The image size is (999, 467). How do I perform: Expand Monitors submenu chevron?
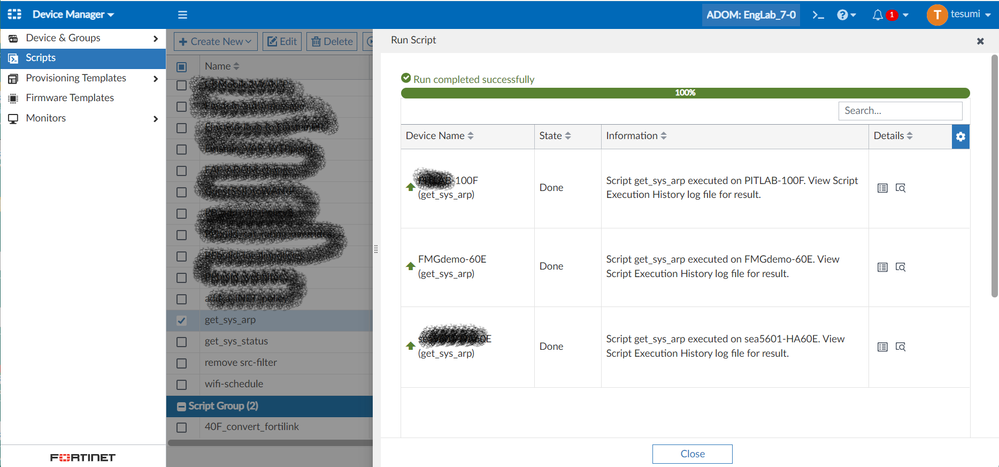coord(155,119)
